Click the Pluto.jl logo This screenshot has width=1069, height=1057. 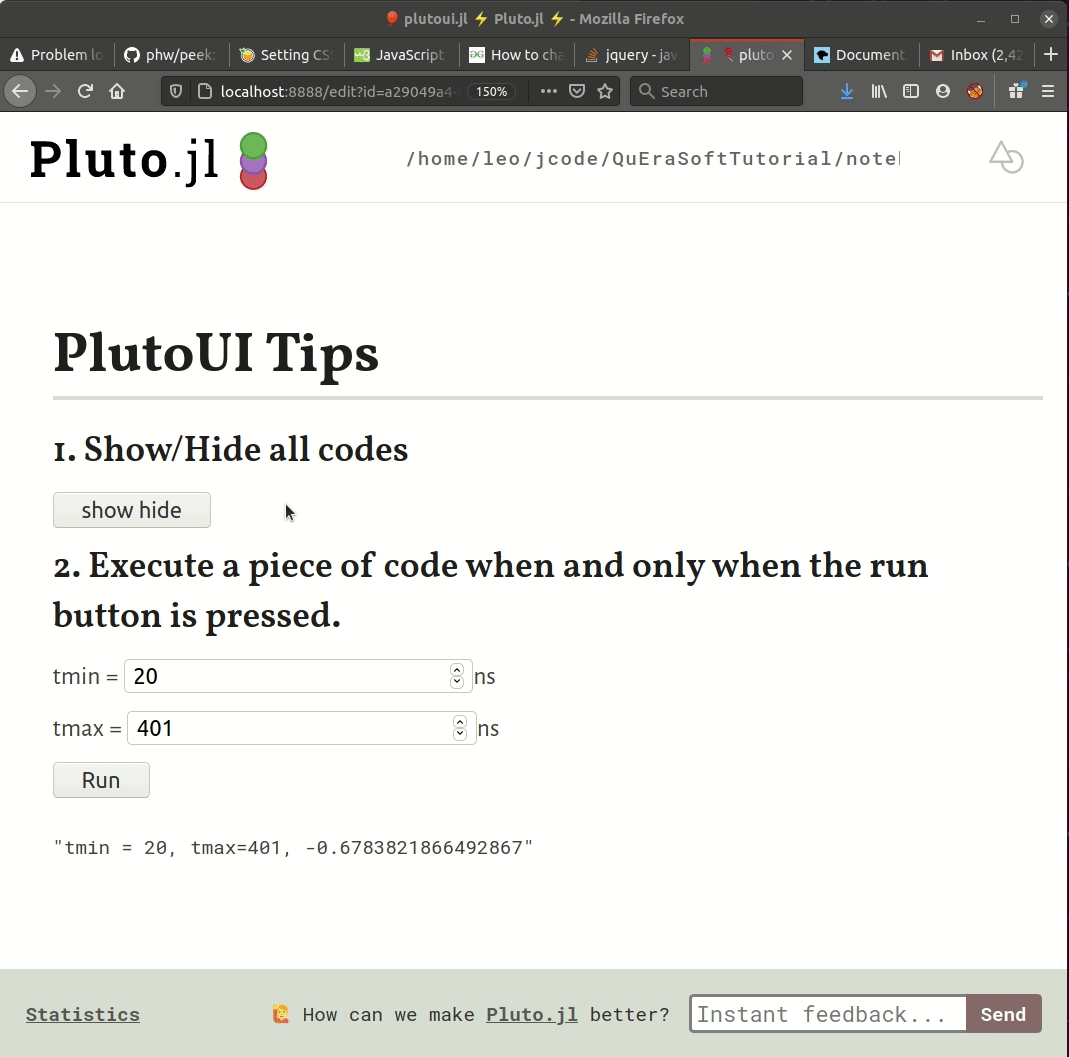point(148,160)
